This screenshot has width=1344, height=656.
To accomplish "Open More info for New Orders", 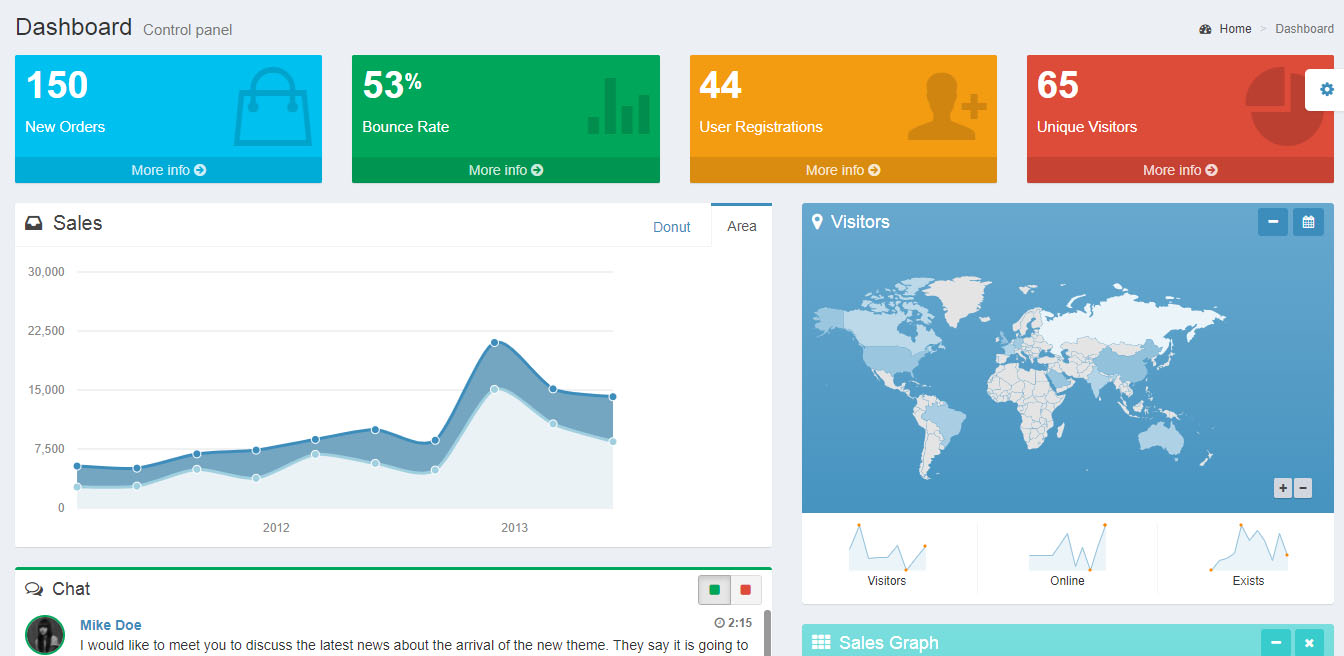I will point(168,170).
